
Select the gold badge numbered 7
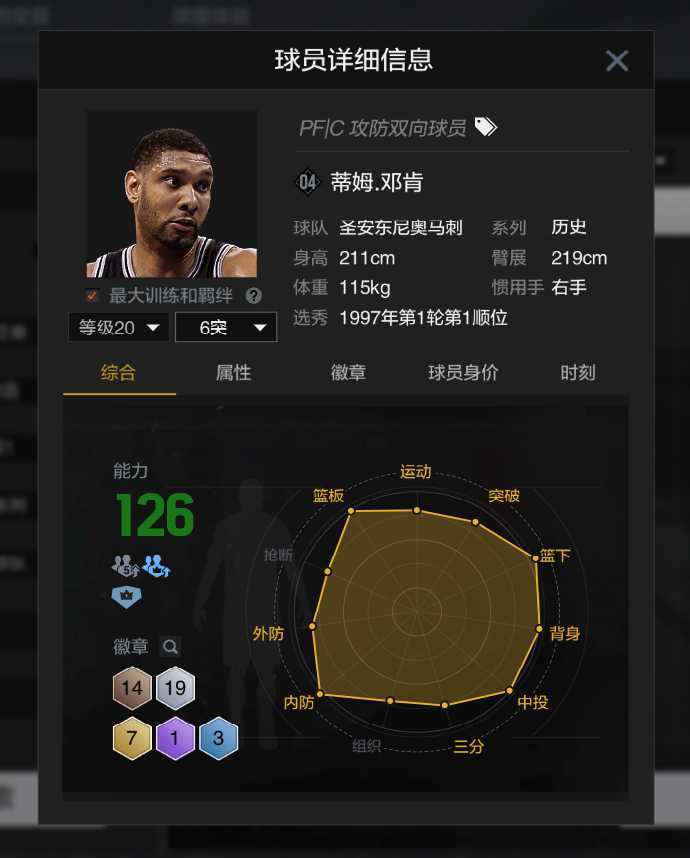click(x=132, y=738)
